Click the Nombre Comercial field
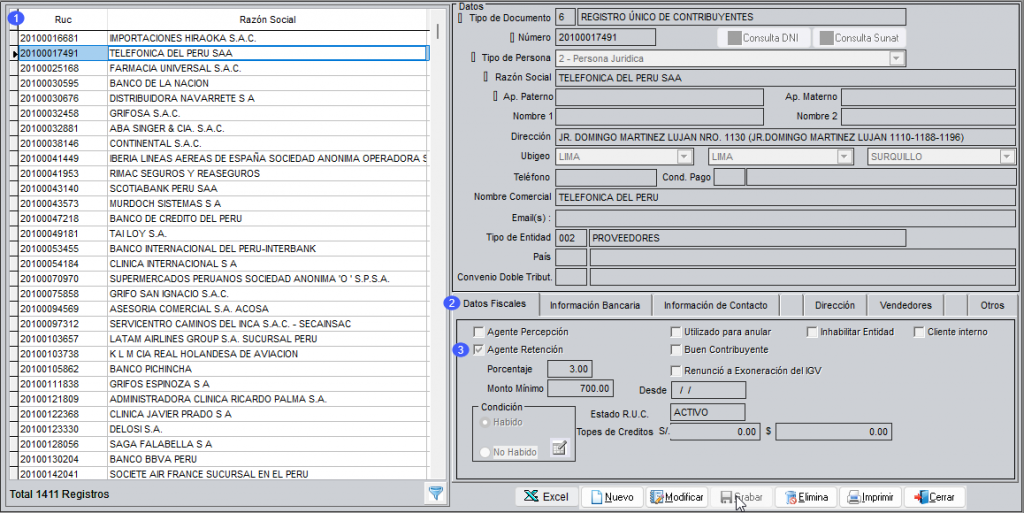The height and width of the screenshot is (513, 1024). [x=785, y=197]
